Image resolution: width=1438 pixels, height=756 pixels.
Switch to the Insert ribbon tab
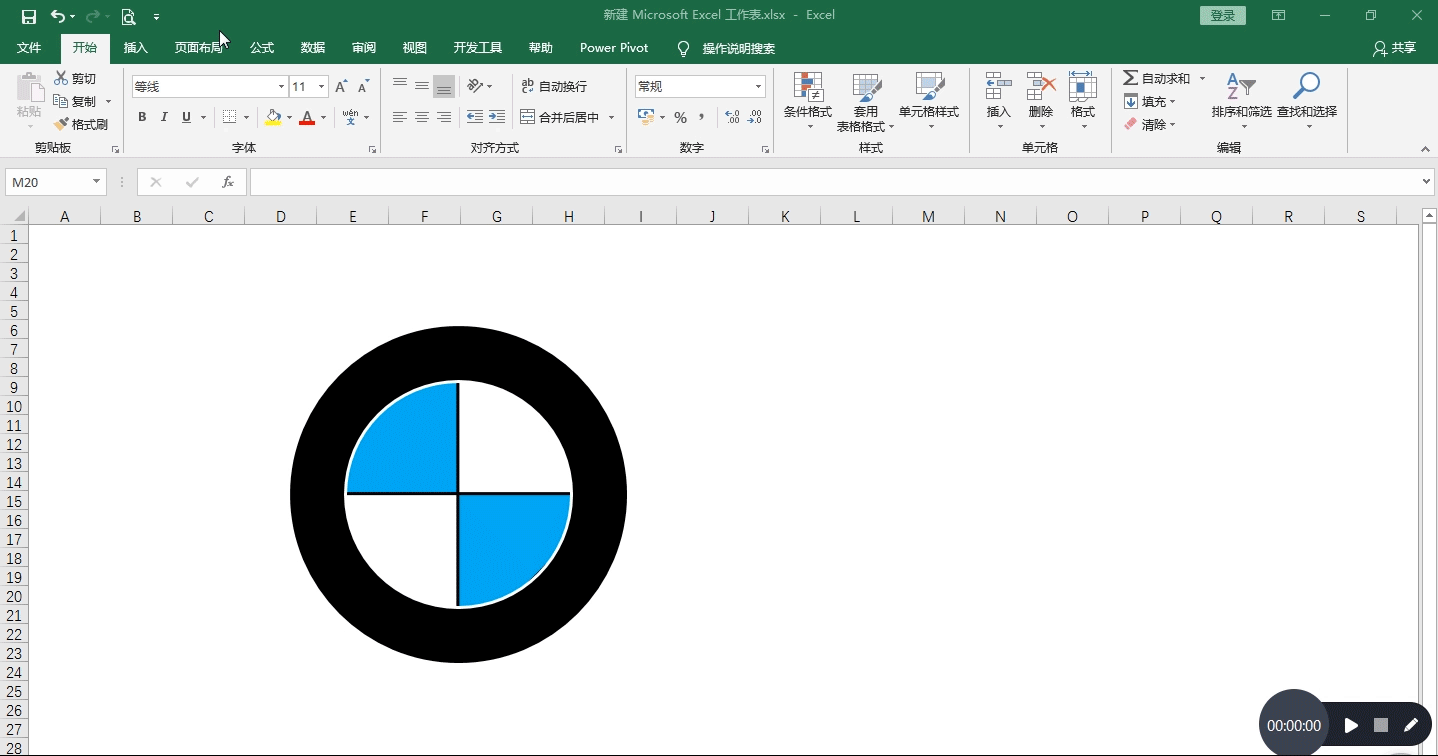[135, 48]
